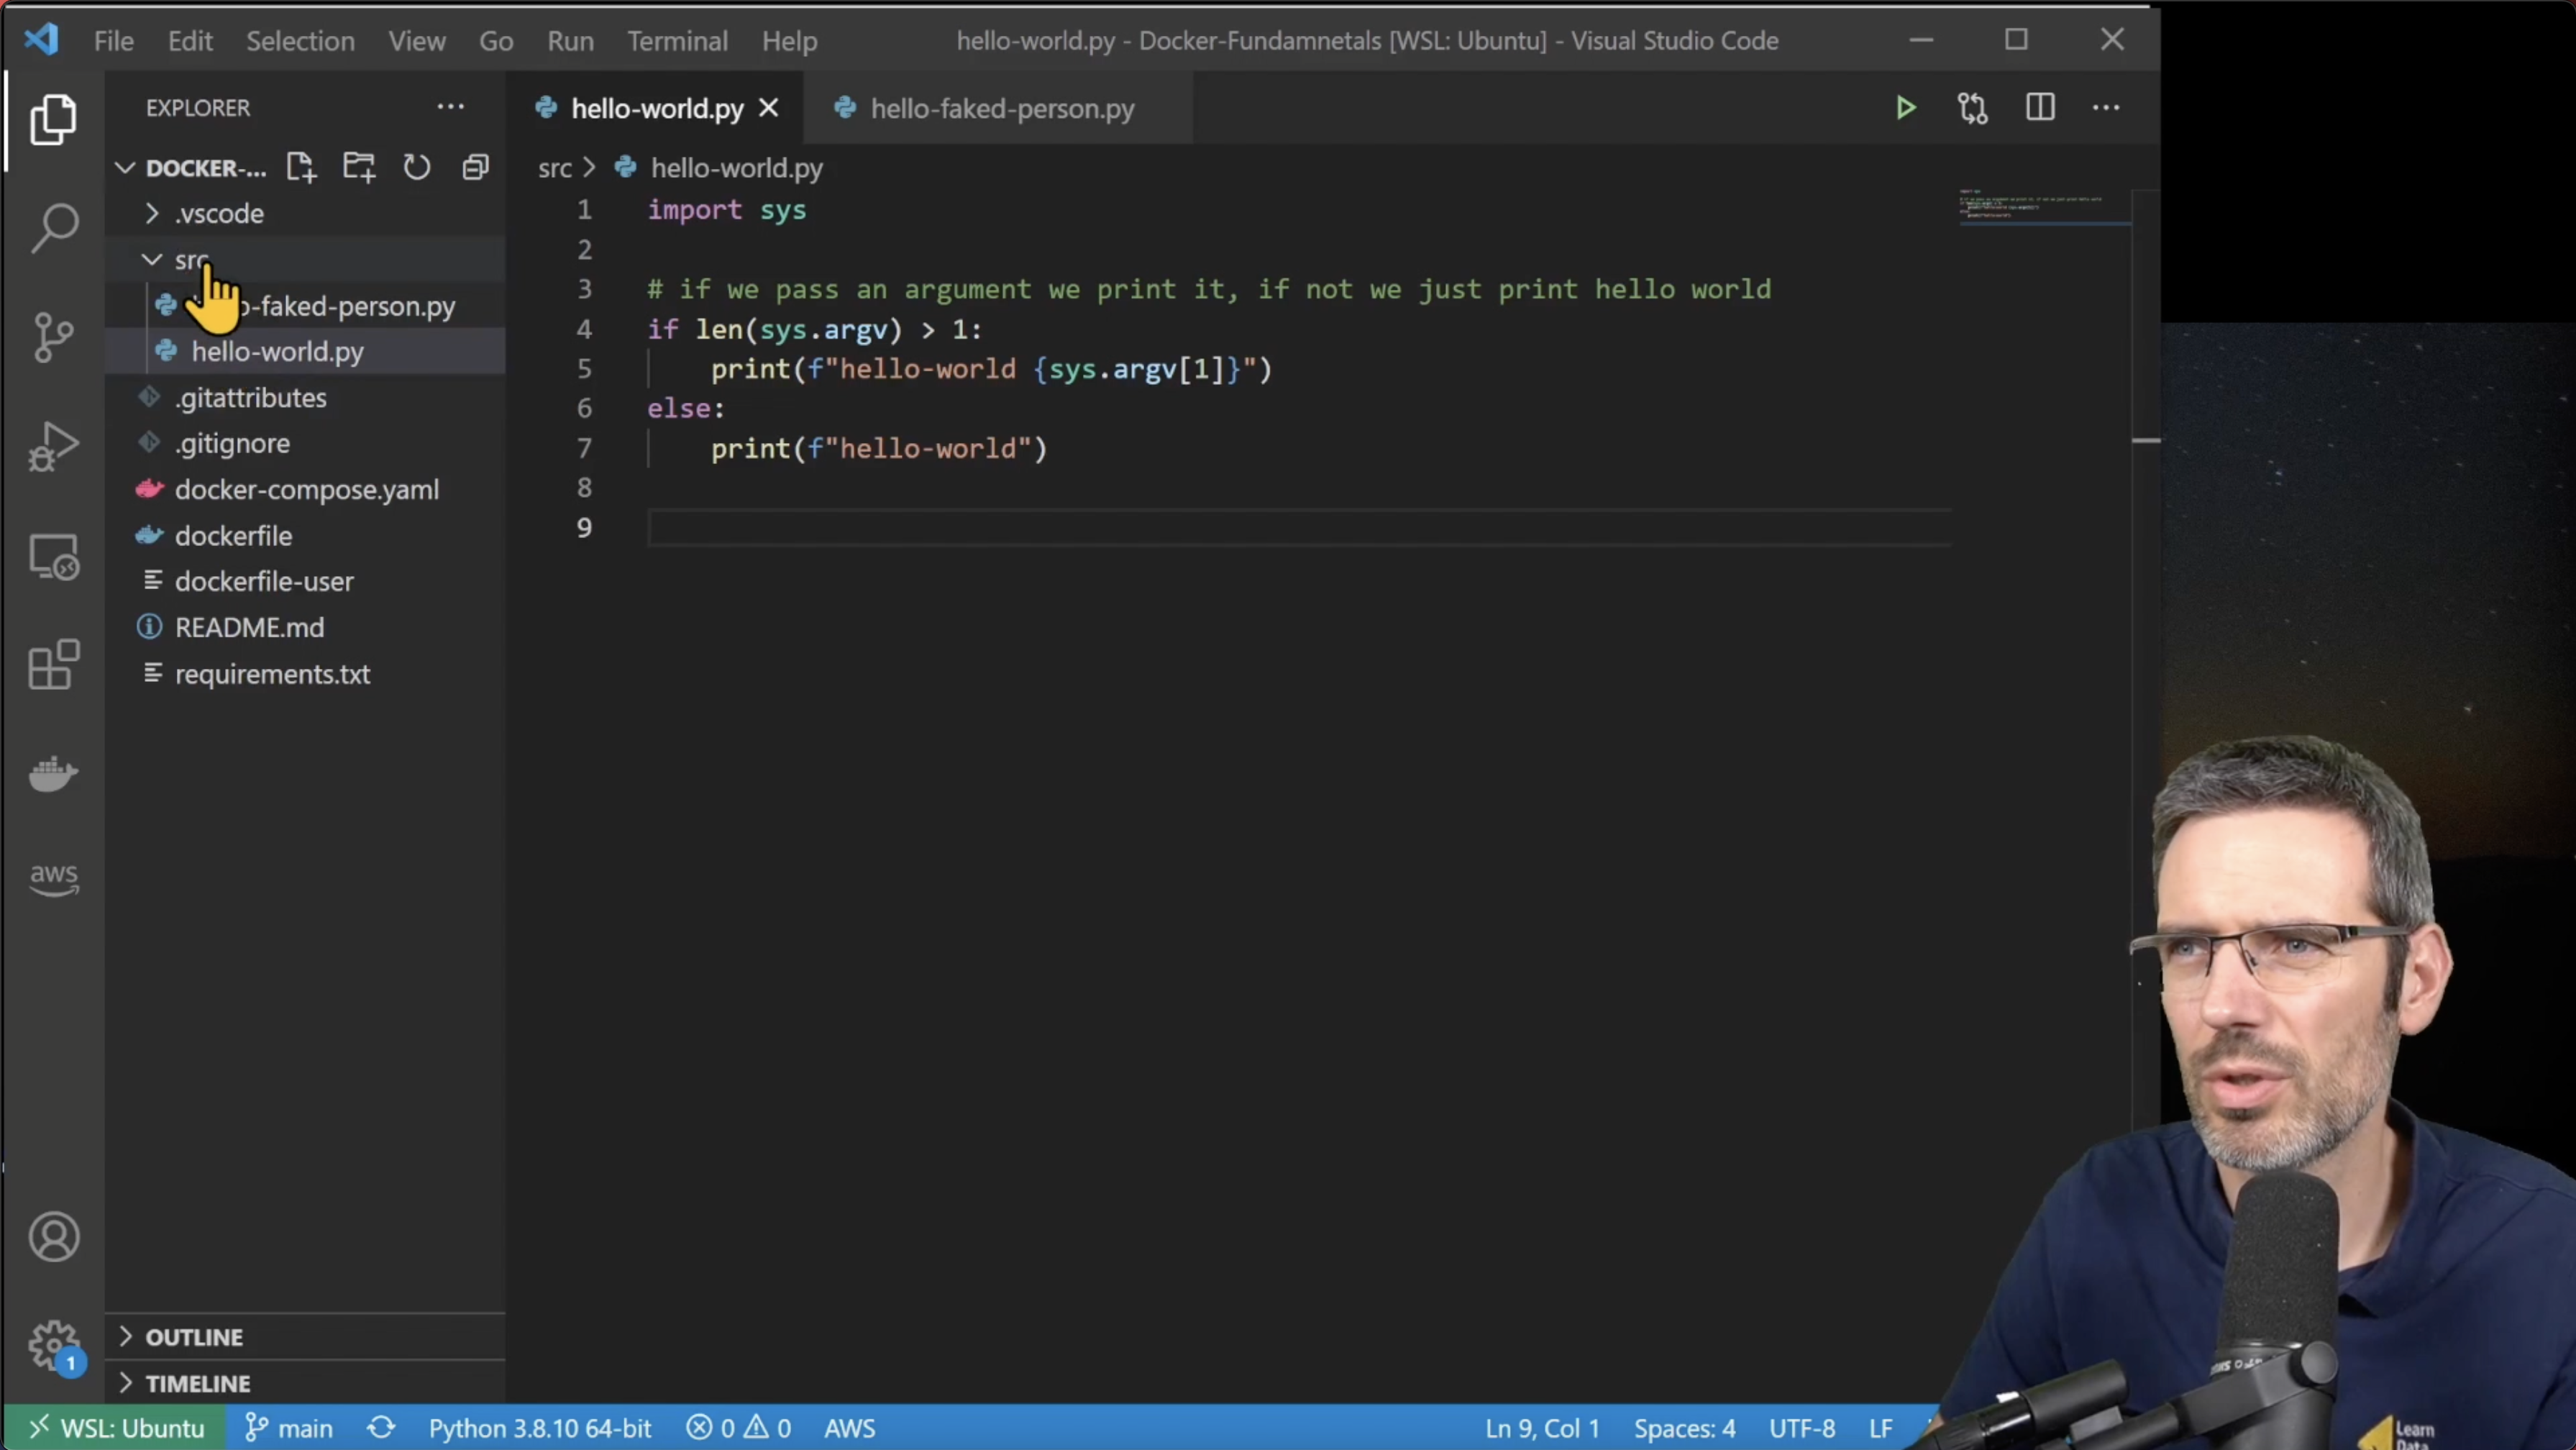Expand the OUTLINE section
This screenshot has height=1450, width=2576.
[305, 1337]
